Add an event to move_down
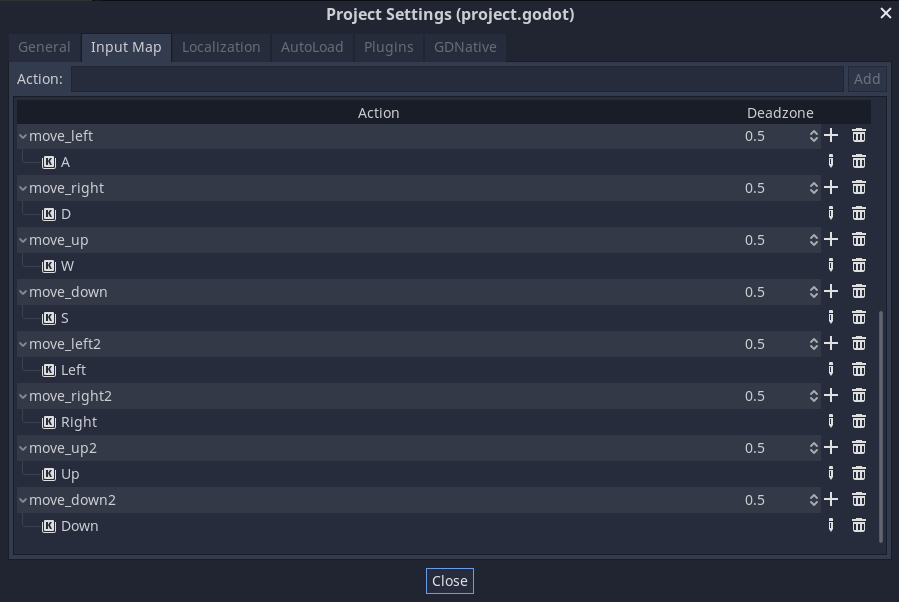This screenshot has width=899, height=602. (x=830, y=291)
